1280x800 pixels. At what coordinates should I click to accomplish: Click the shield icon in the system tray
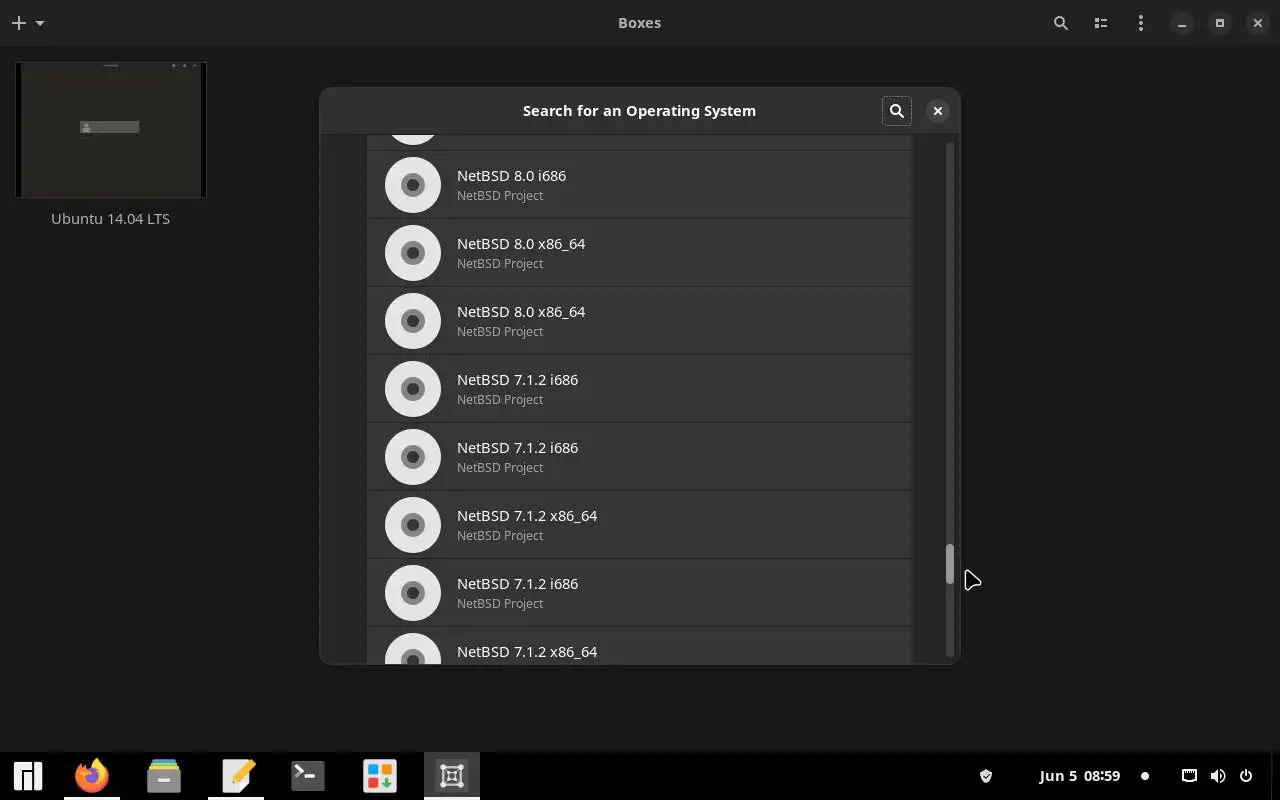[x=985, y=776]
